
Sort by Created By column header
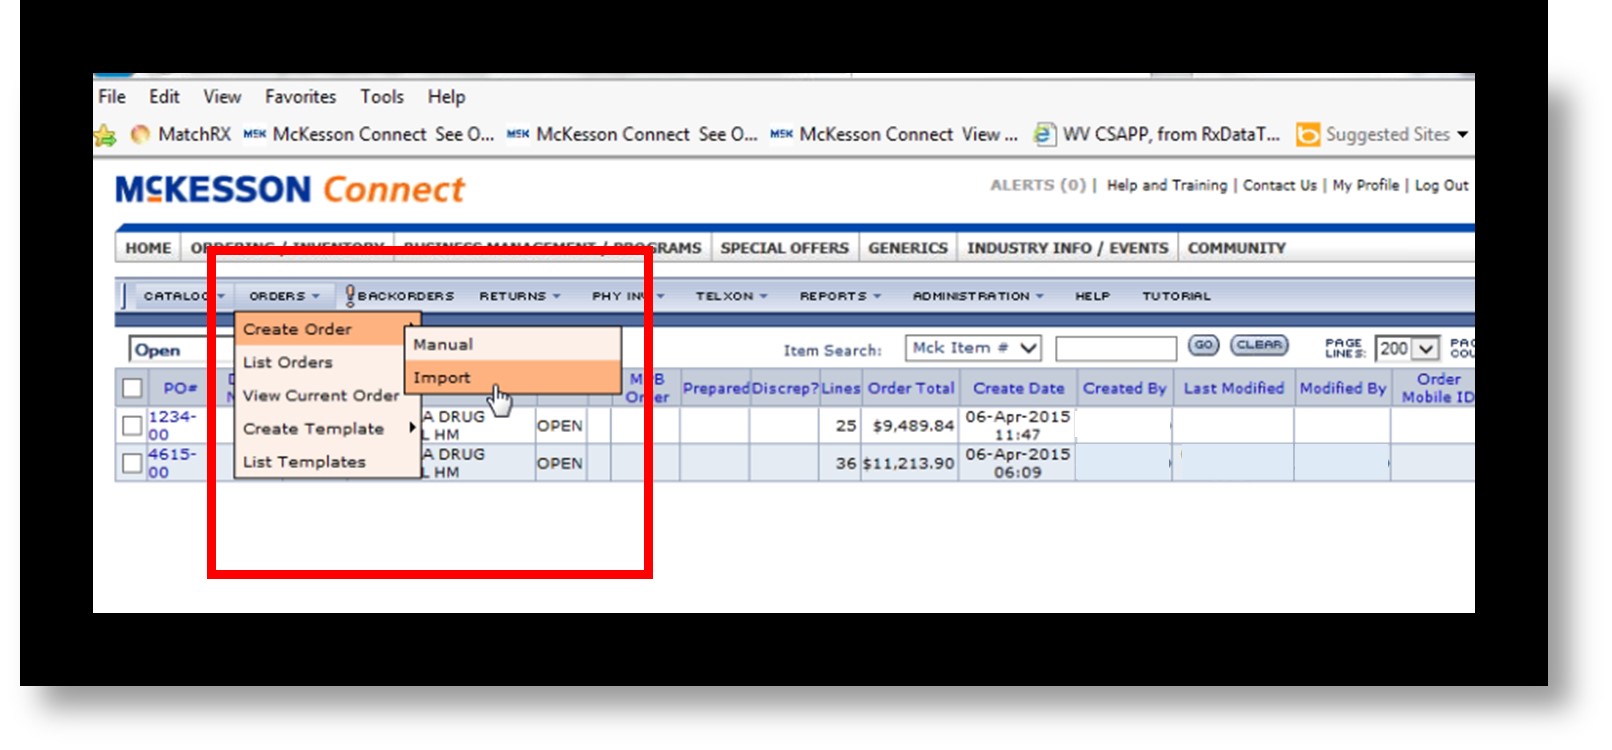(1124, 388)
